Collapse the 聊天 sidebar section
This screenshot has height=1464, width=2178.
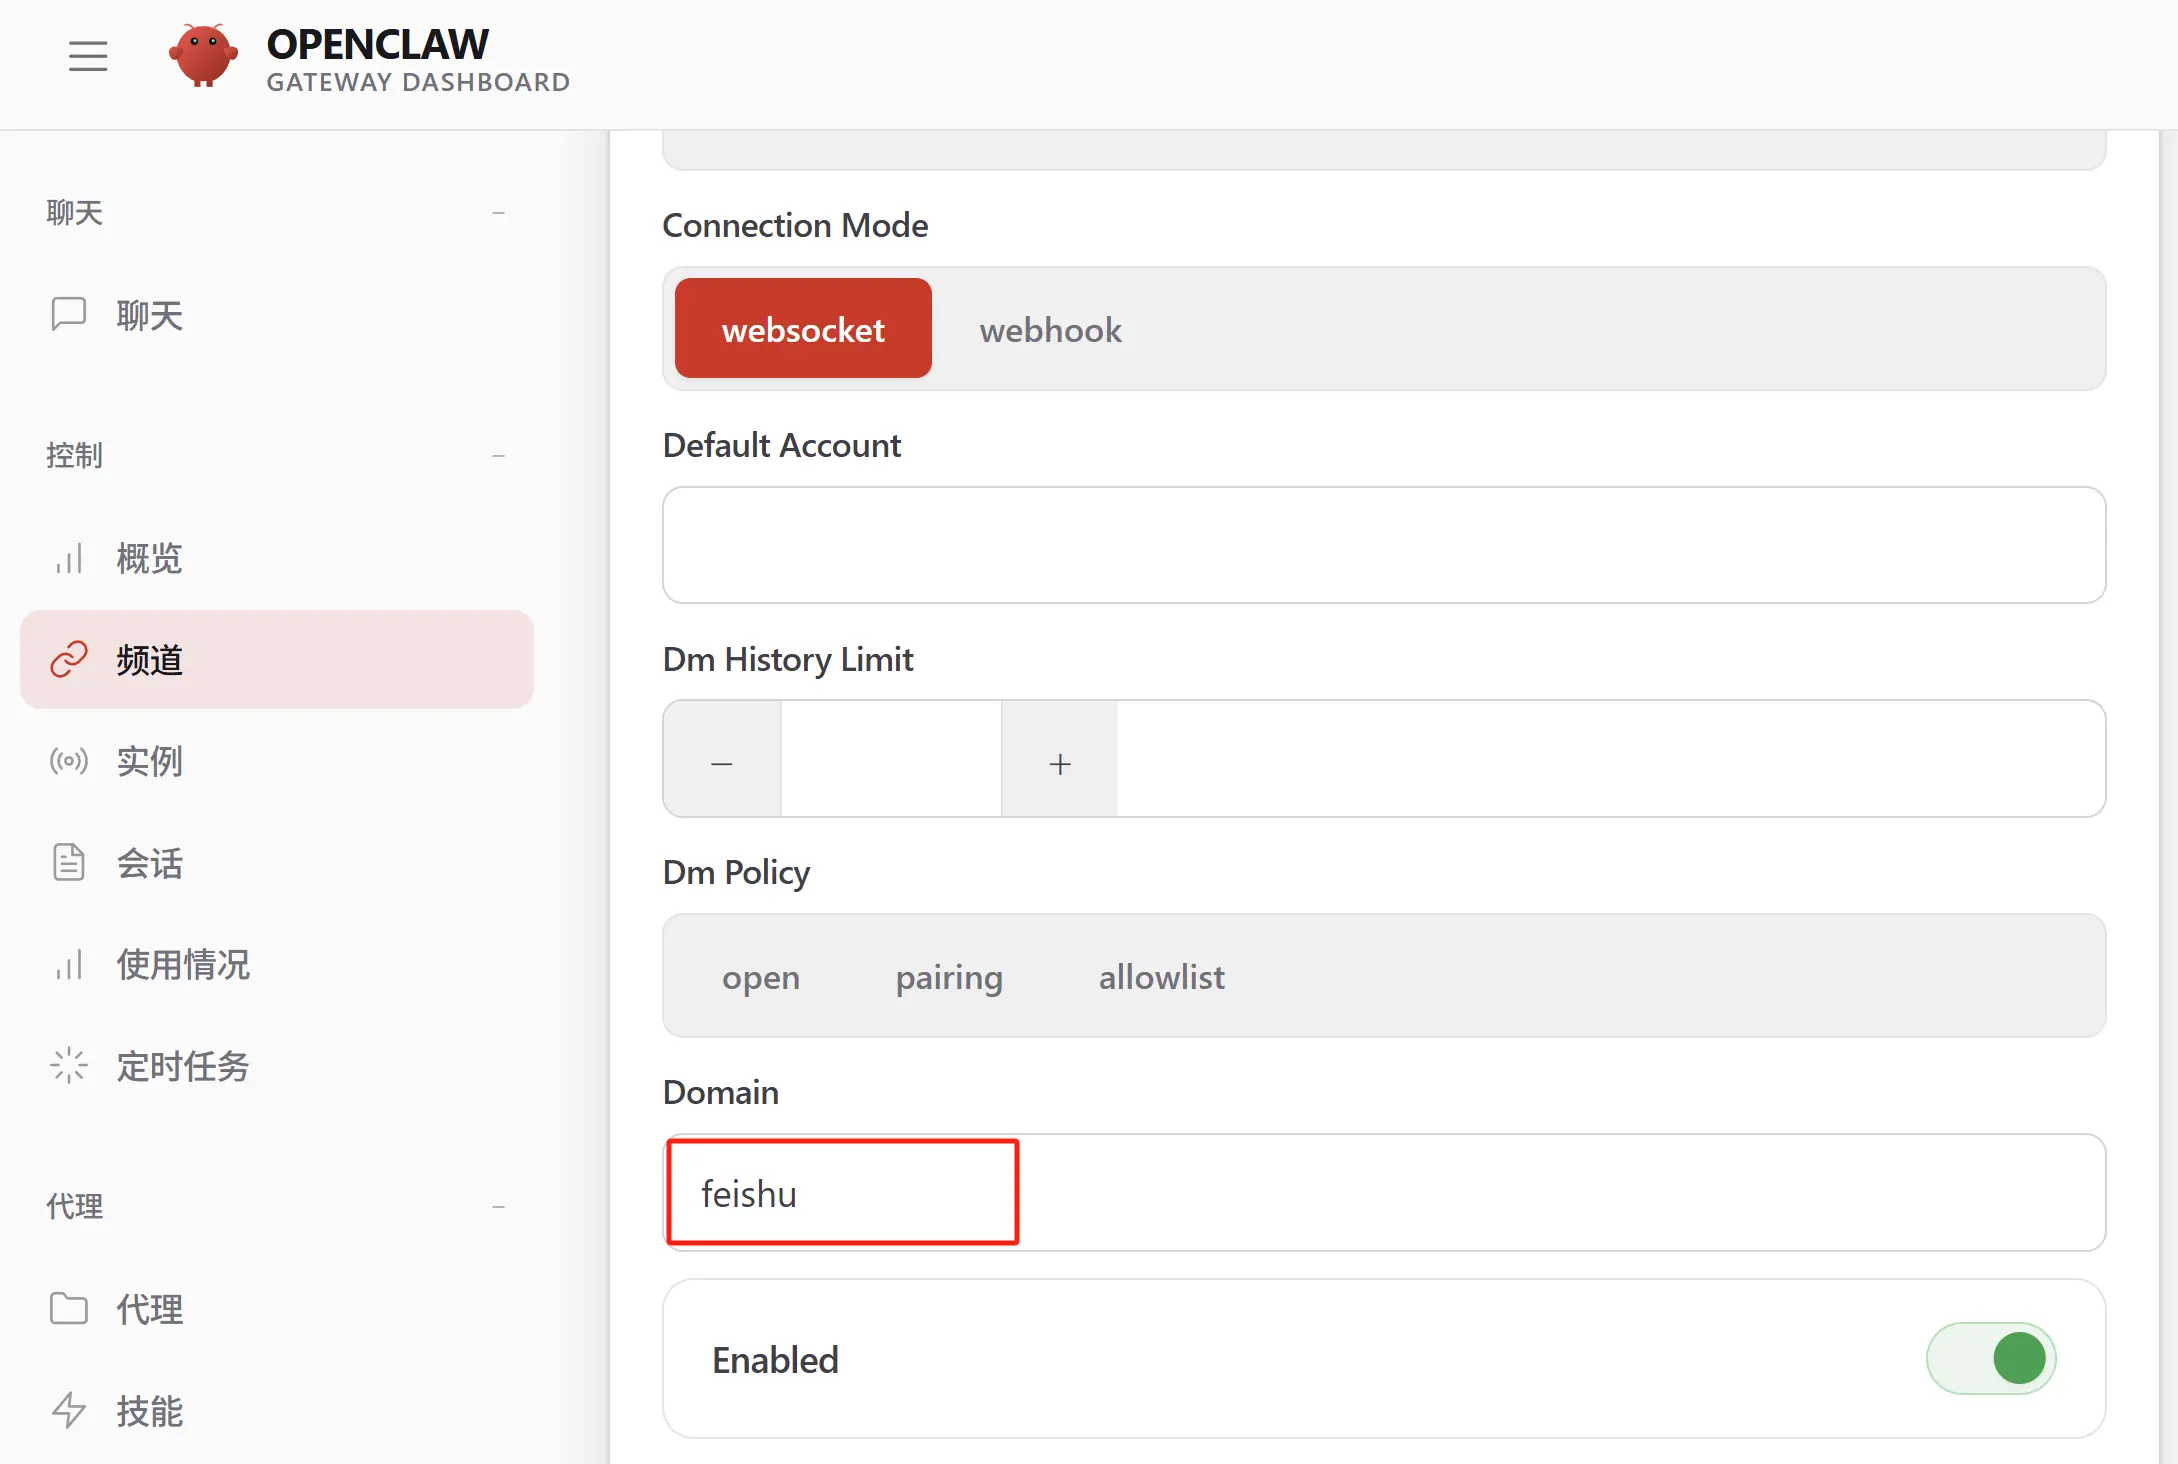(498, 213)
